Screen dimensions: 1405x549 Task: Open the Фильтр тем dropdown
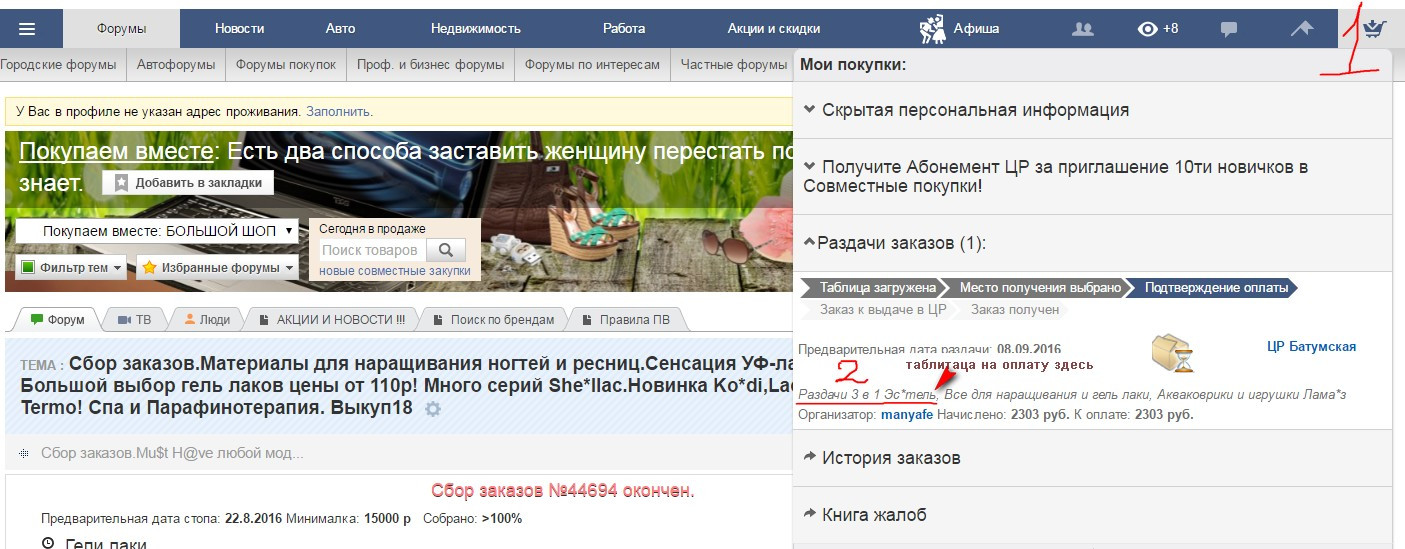click(x=71, y=268)
